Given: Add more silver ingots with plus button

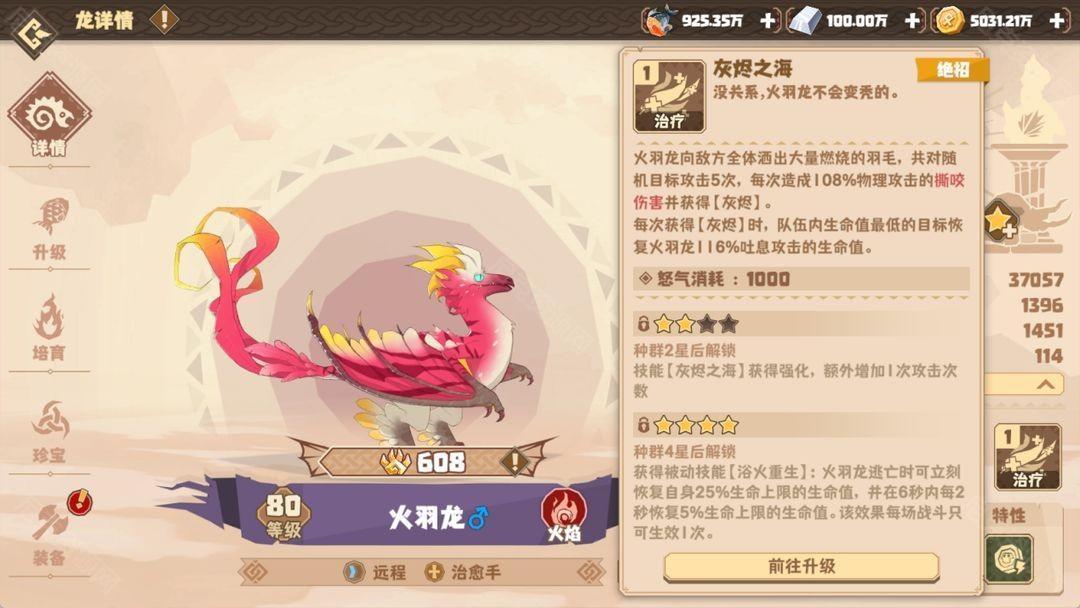Looking at the screenshot, I should pos(913,21).
